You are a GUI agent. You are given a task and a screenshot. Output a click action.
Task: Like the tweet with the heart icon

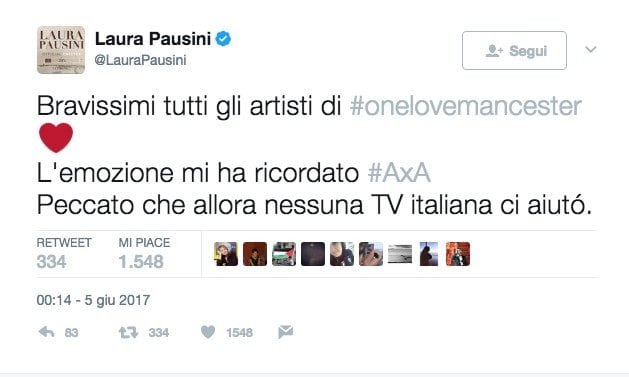(x=208, y=332)
